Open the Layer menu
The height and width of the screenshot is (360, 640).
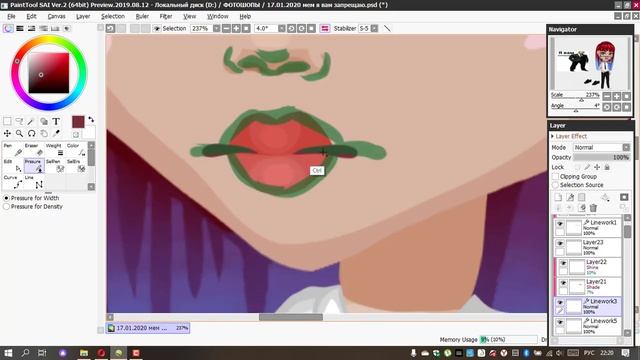click(x=83, y=16)
